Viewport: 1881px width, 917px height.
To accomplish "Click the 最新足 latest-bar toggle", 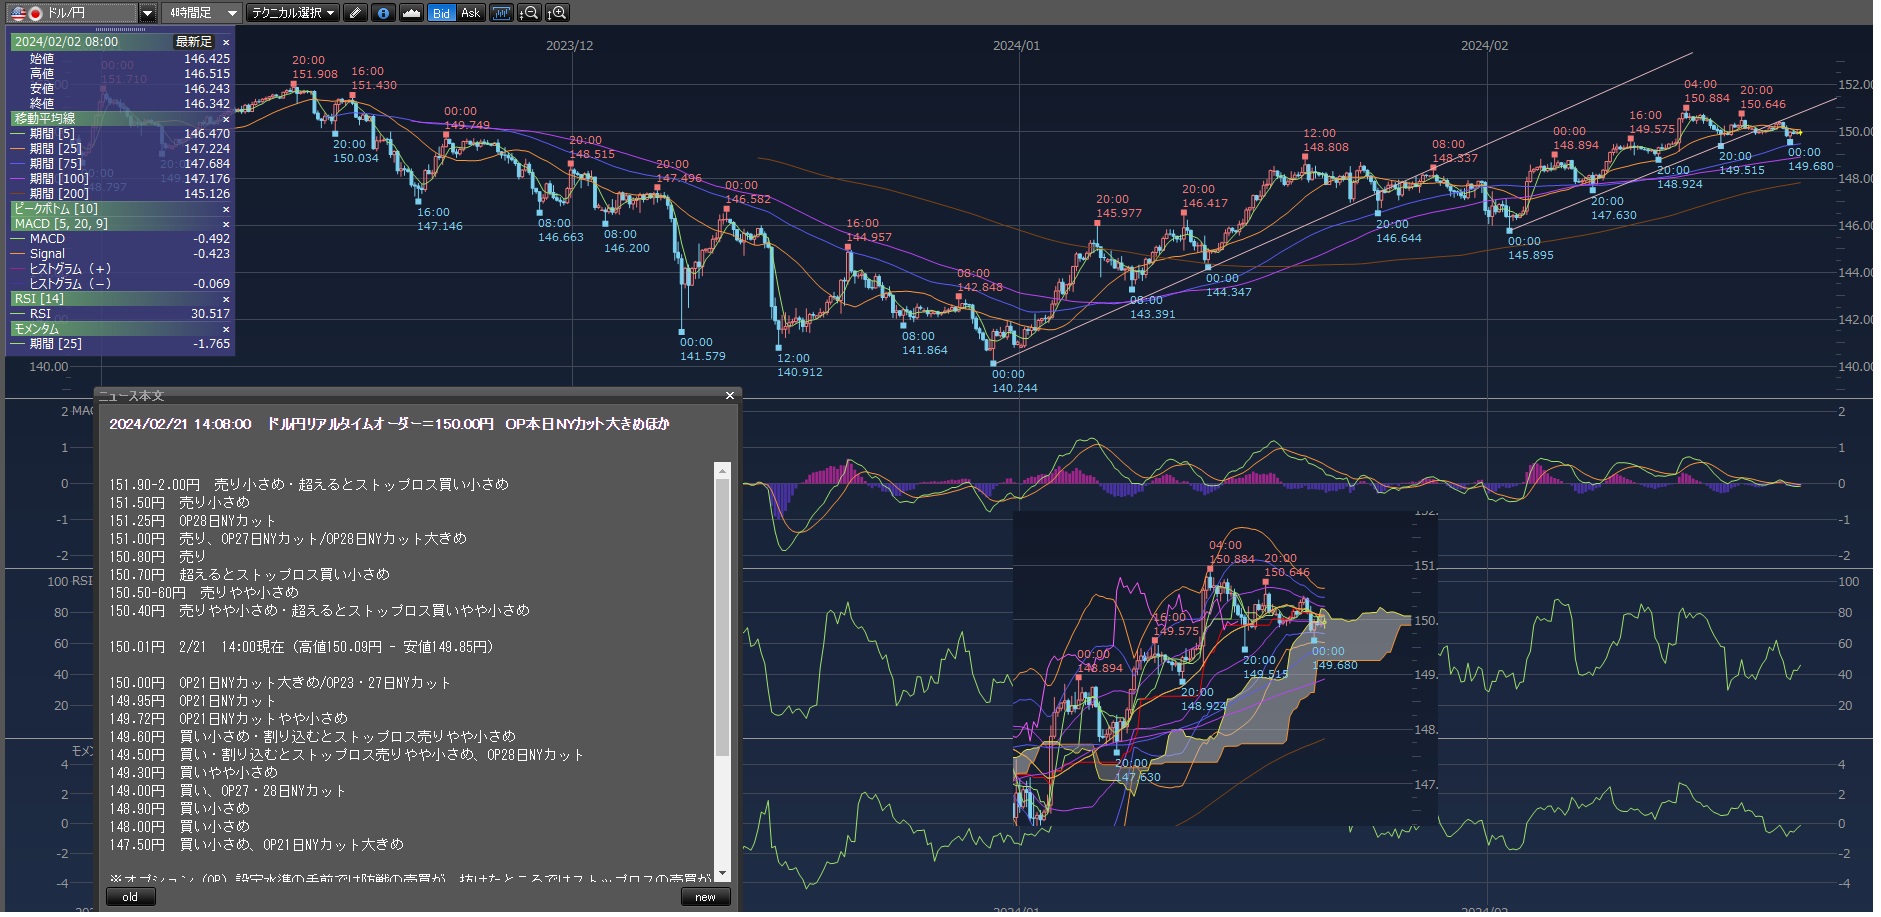I will coord(194,42).
